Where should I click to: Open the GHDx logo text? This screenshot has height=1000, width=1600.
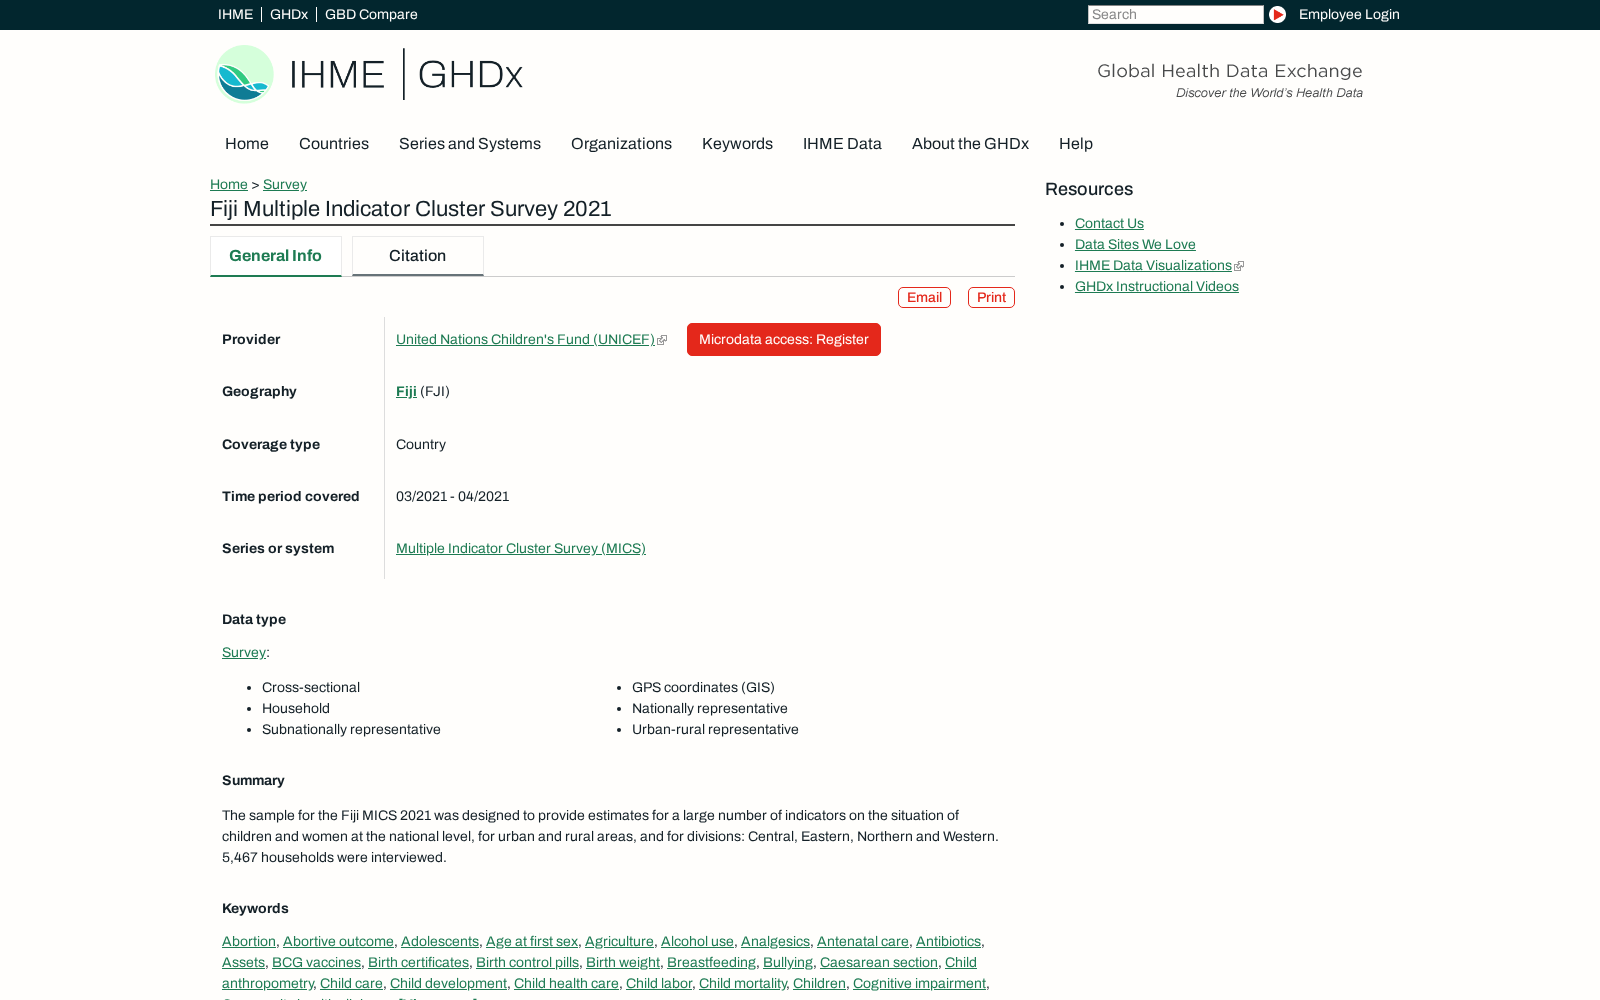(x=470, y=74)
